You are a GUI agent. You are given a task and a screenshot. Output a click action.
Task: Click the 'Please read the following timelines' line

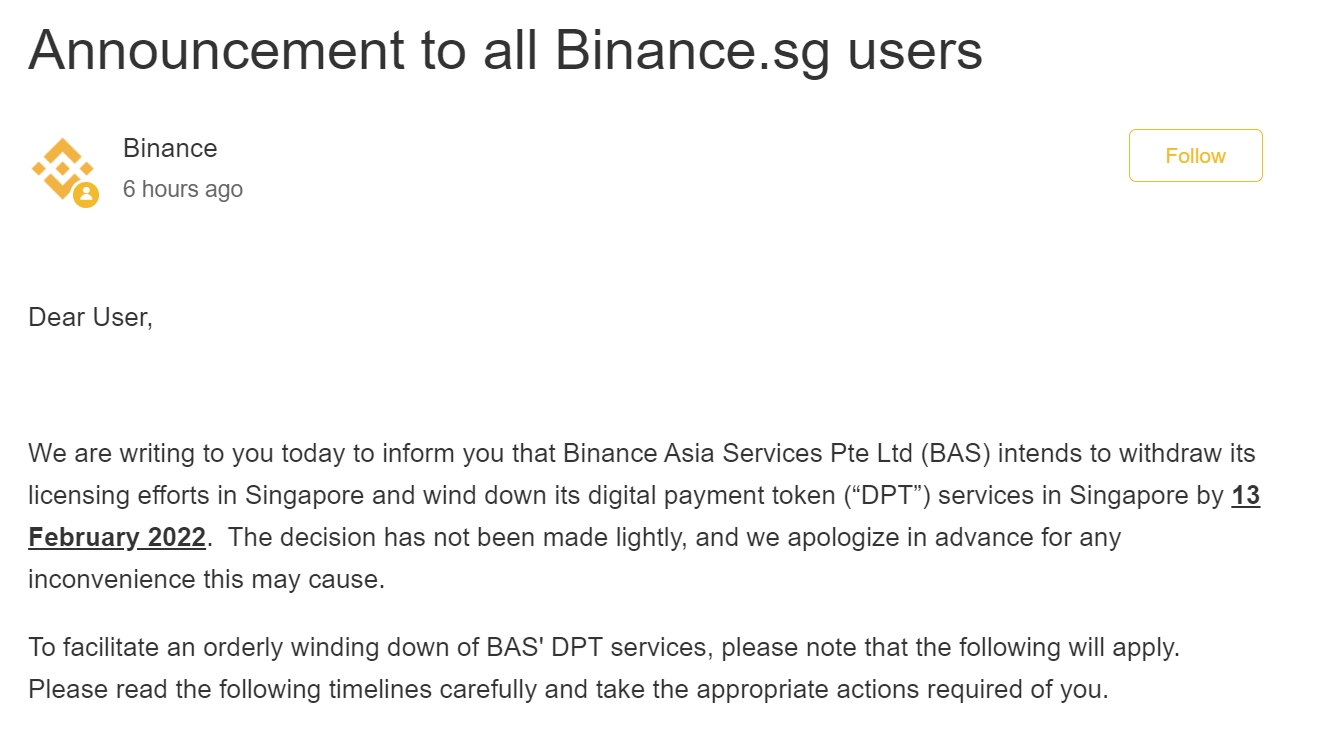(568, 689)
